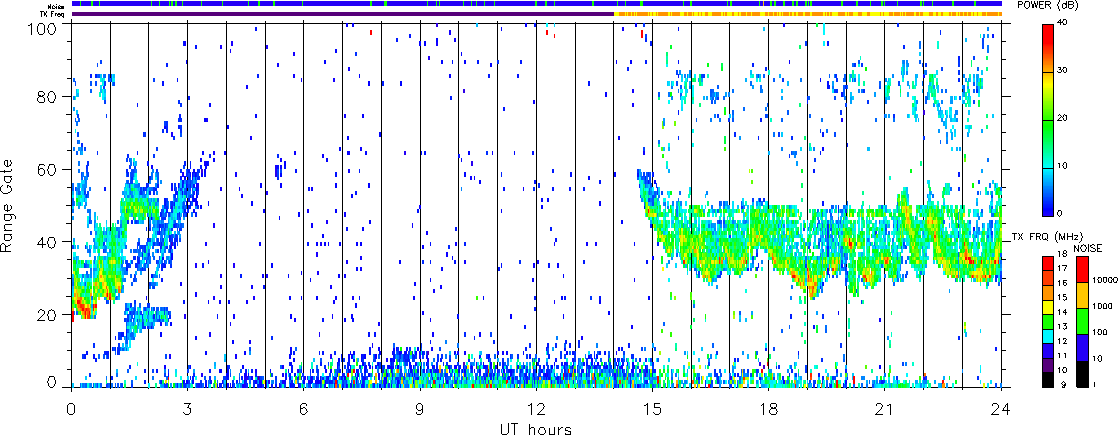This screenshot has width=1118, height=435.
Task: Click the TX FRQ legend value 13
Action: (1062, 326)
